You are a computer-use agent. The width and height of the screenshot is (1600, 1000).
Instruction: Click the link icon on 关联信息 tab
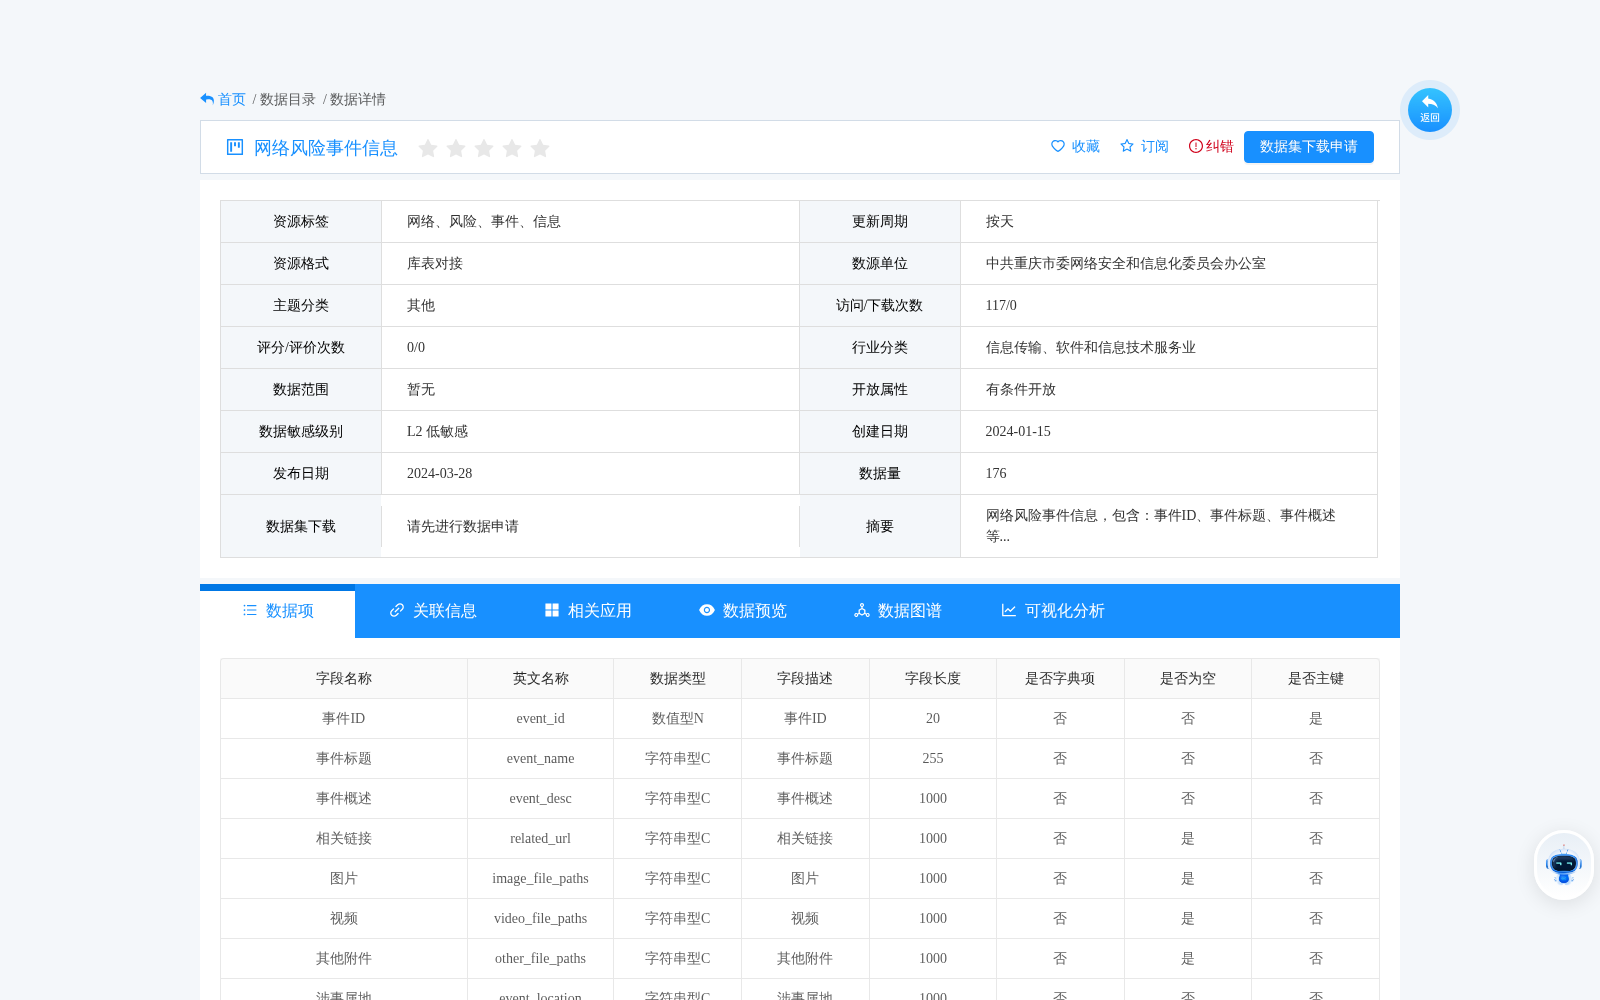(x=397, y=610)
